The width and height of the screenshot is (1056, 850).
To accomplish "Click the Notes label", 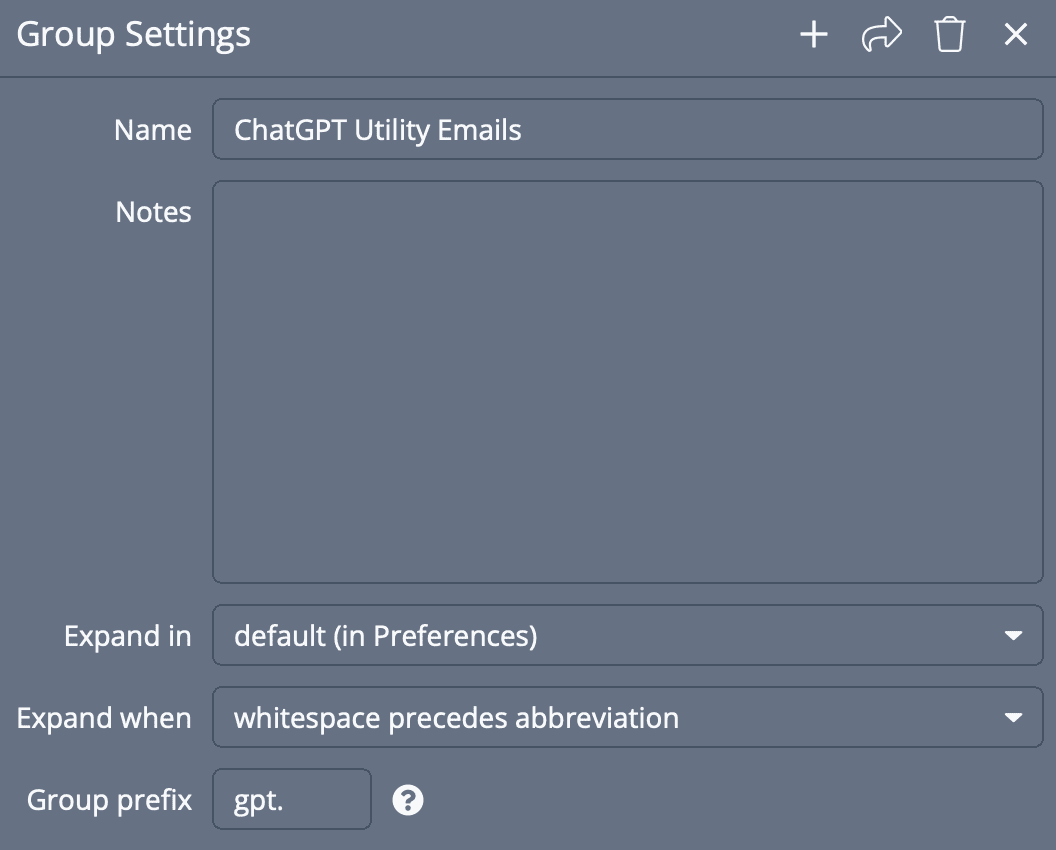I will pyautogui.click(x=154, y=212).
